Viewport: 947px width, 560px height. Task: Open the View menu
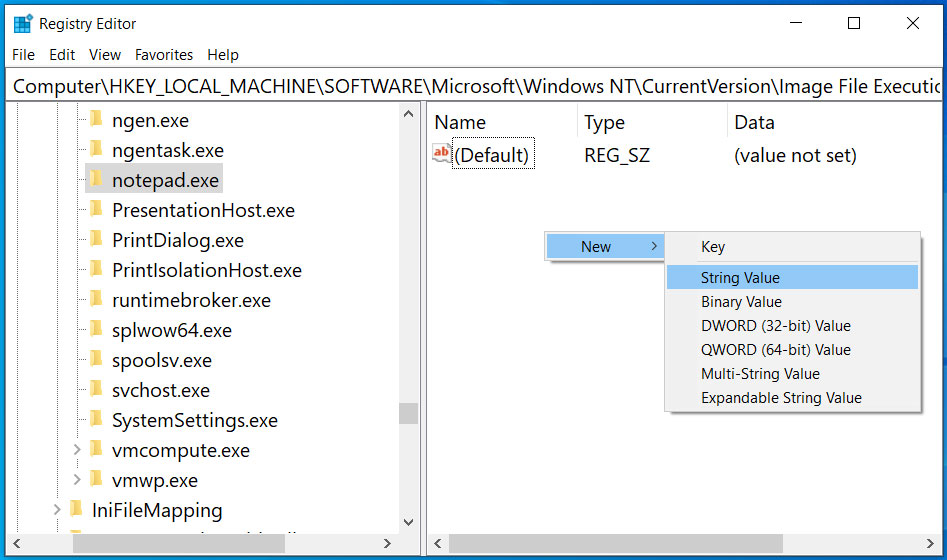pos(105,55)
